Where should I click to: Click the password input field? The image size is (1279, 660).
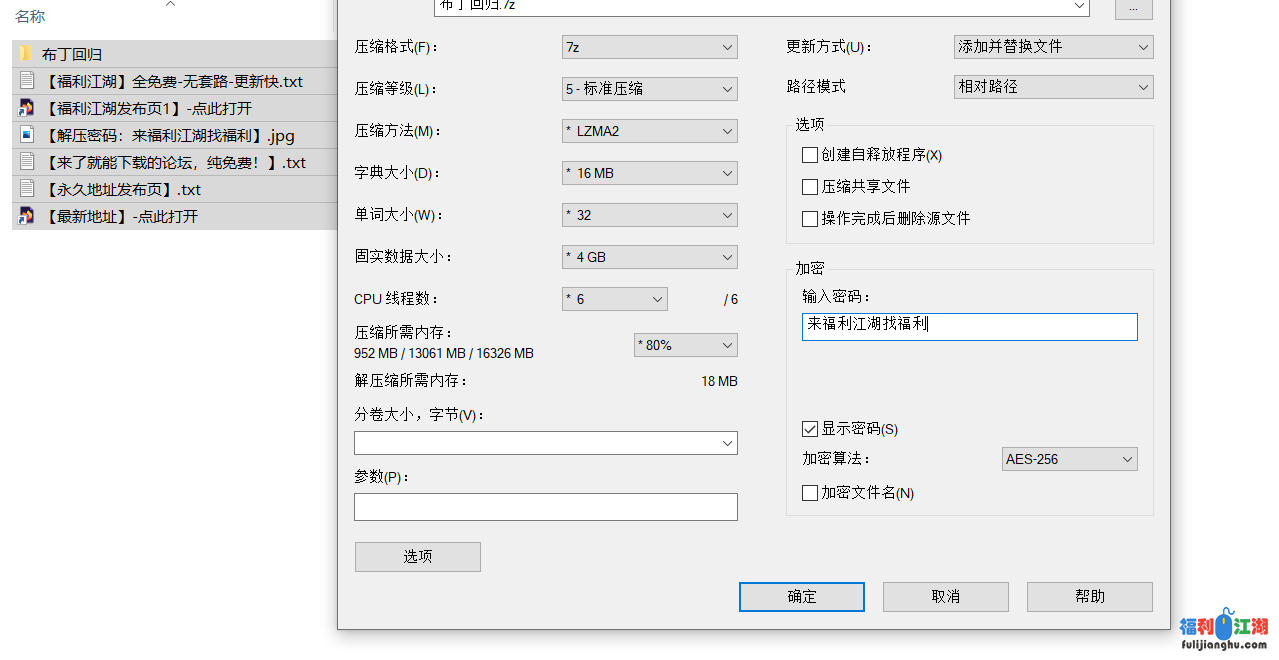(x=968, y=326)
